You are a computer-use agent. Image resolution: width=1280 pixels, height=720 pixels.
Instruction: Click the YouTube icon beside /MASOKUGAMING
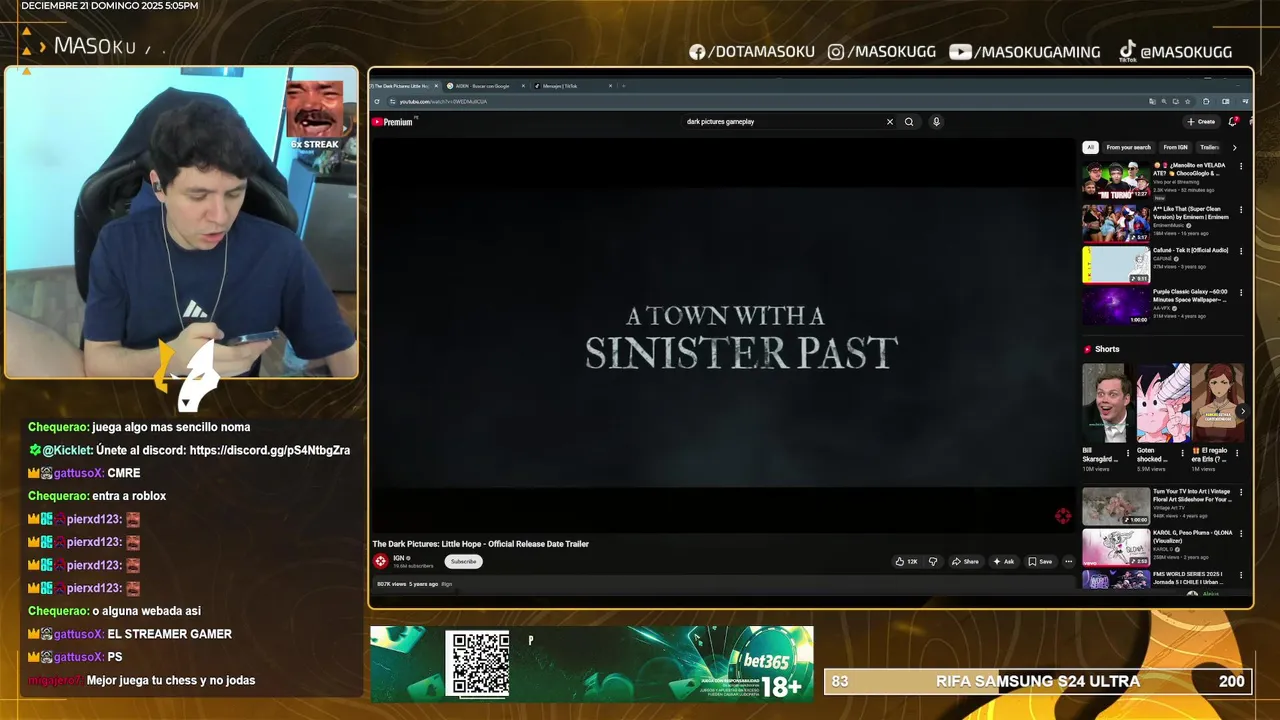[960, 52]
